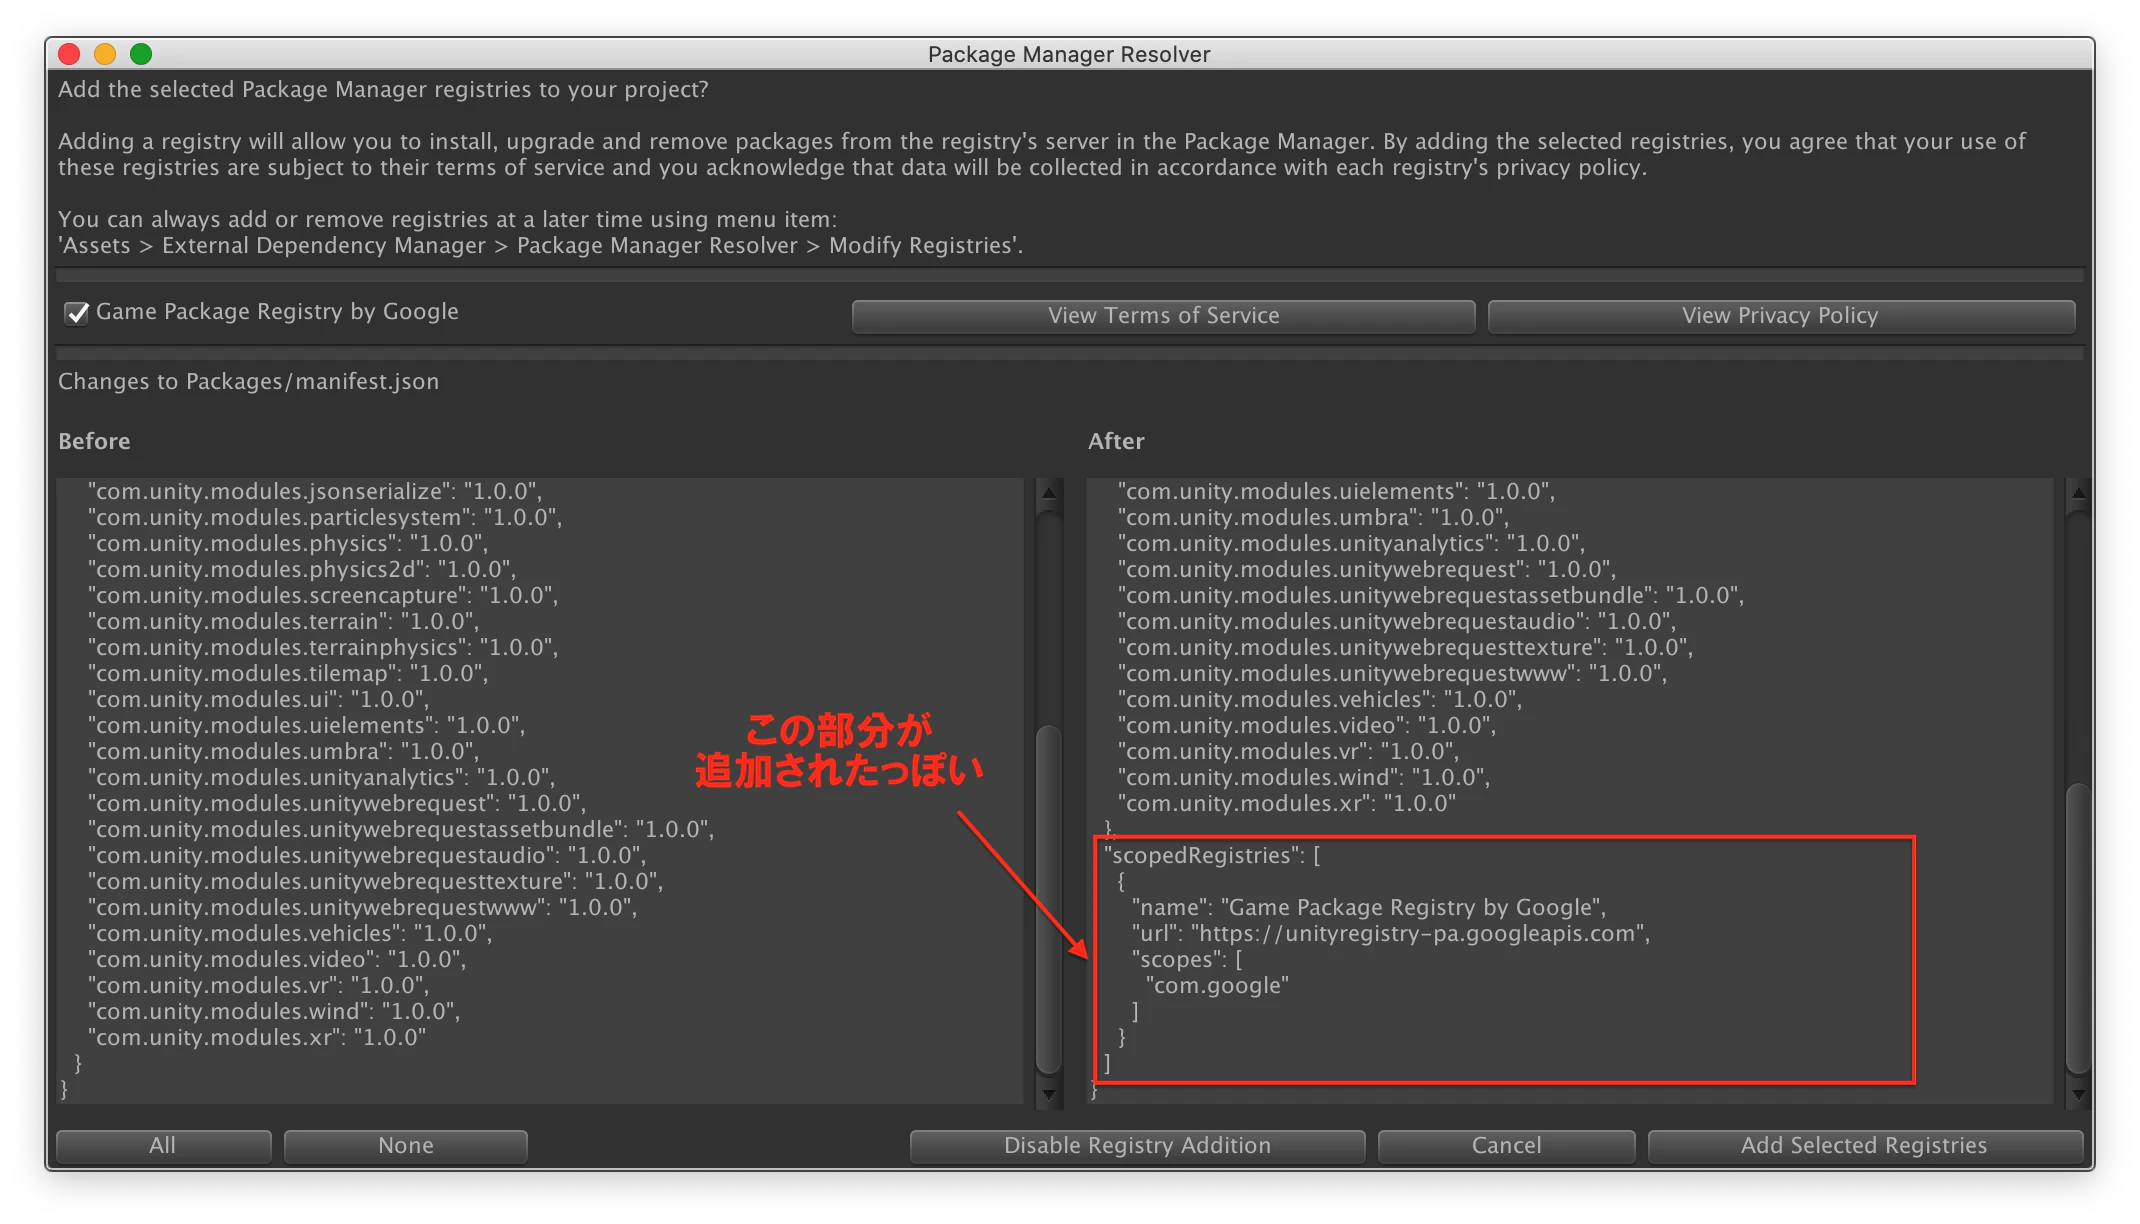The height and width of the screenshot is (1224, 2140).
Task: Click com.unity.modules.xr in After pane
Action: [1287, 804]
